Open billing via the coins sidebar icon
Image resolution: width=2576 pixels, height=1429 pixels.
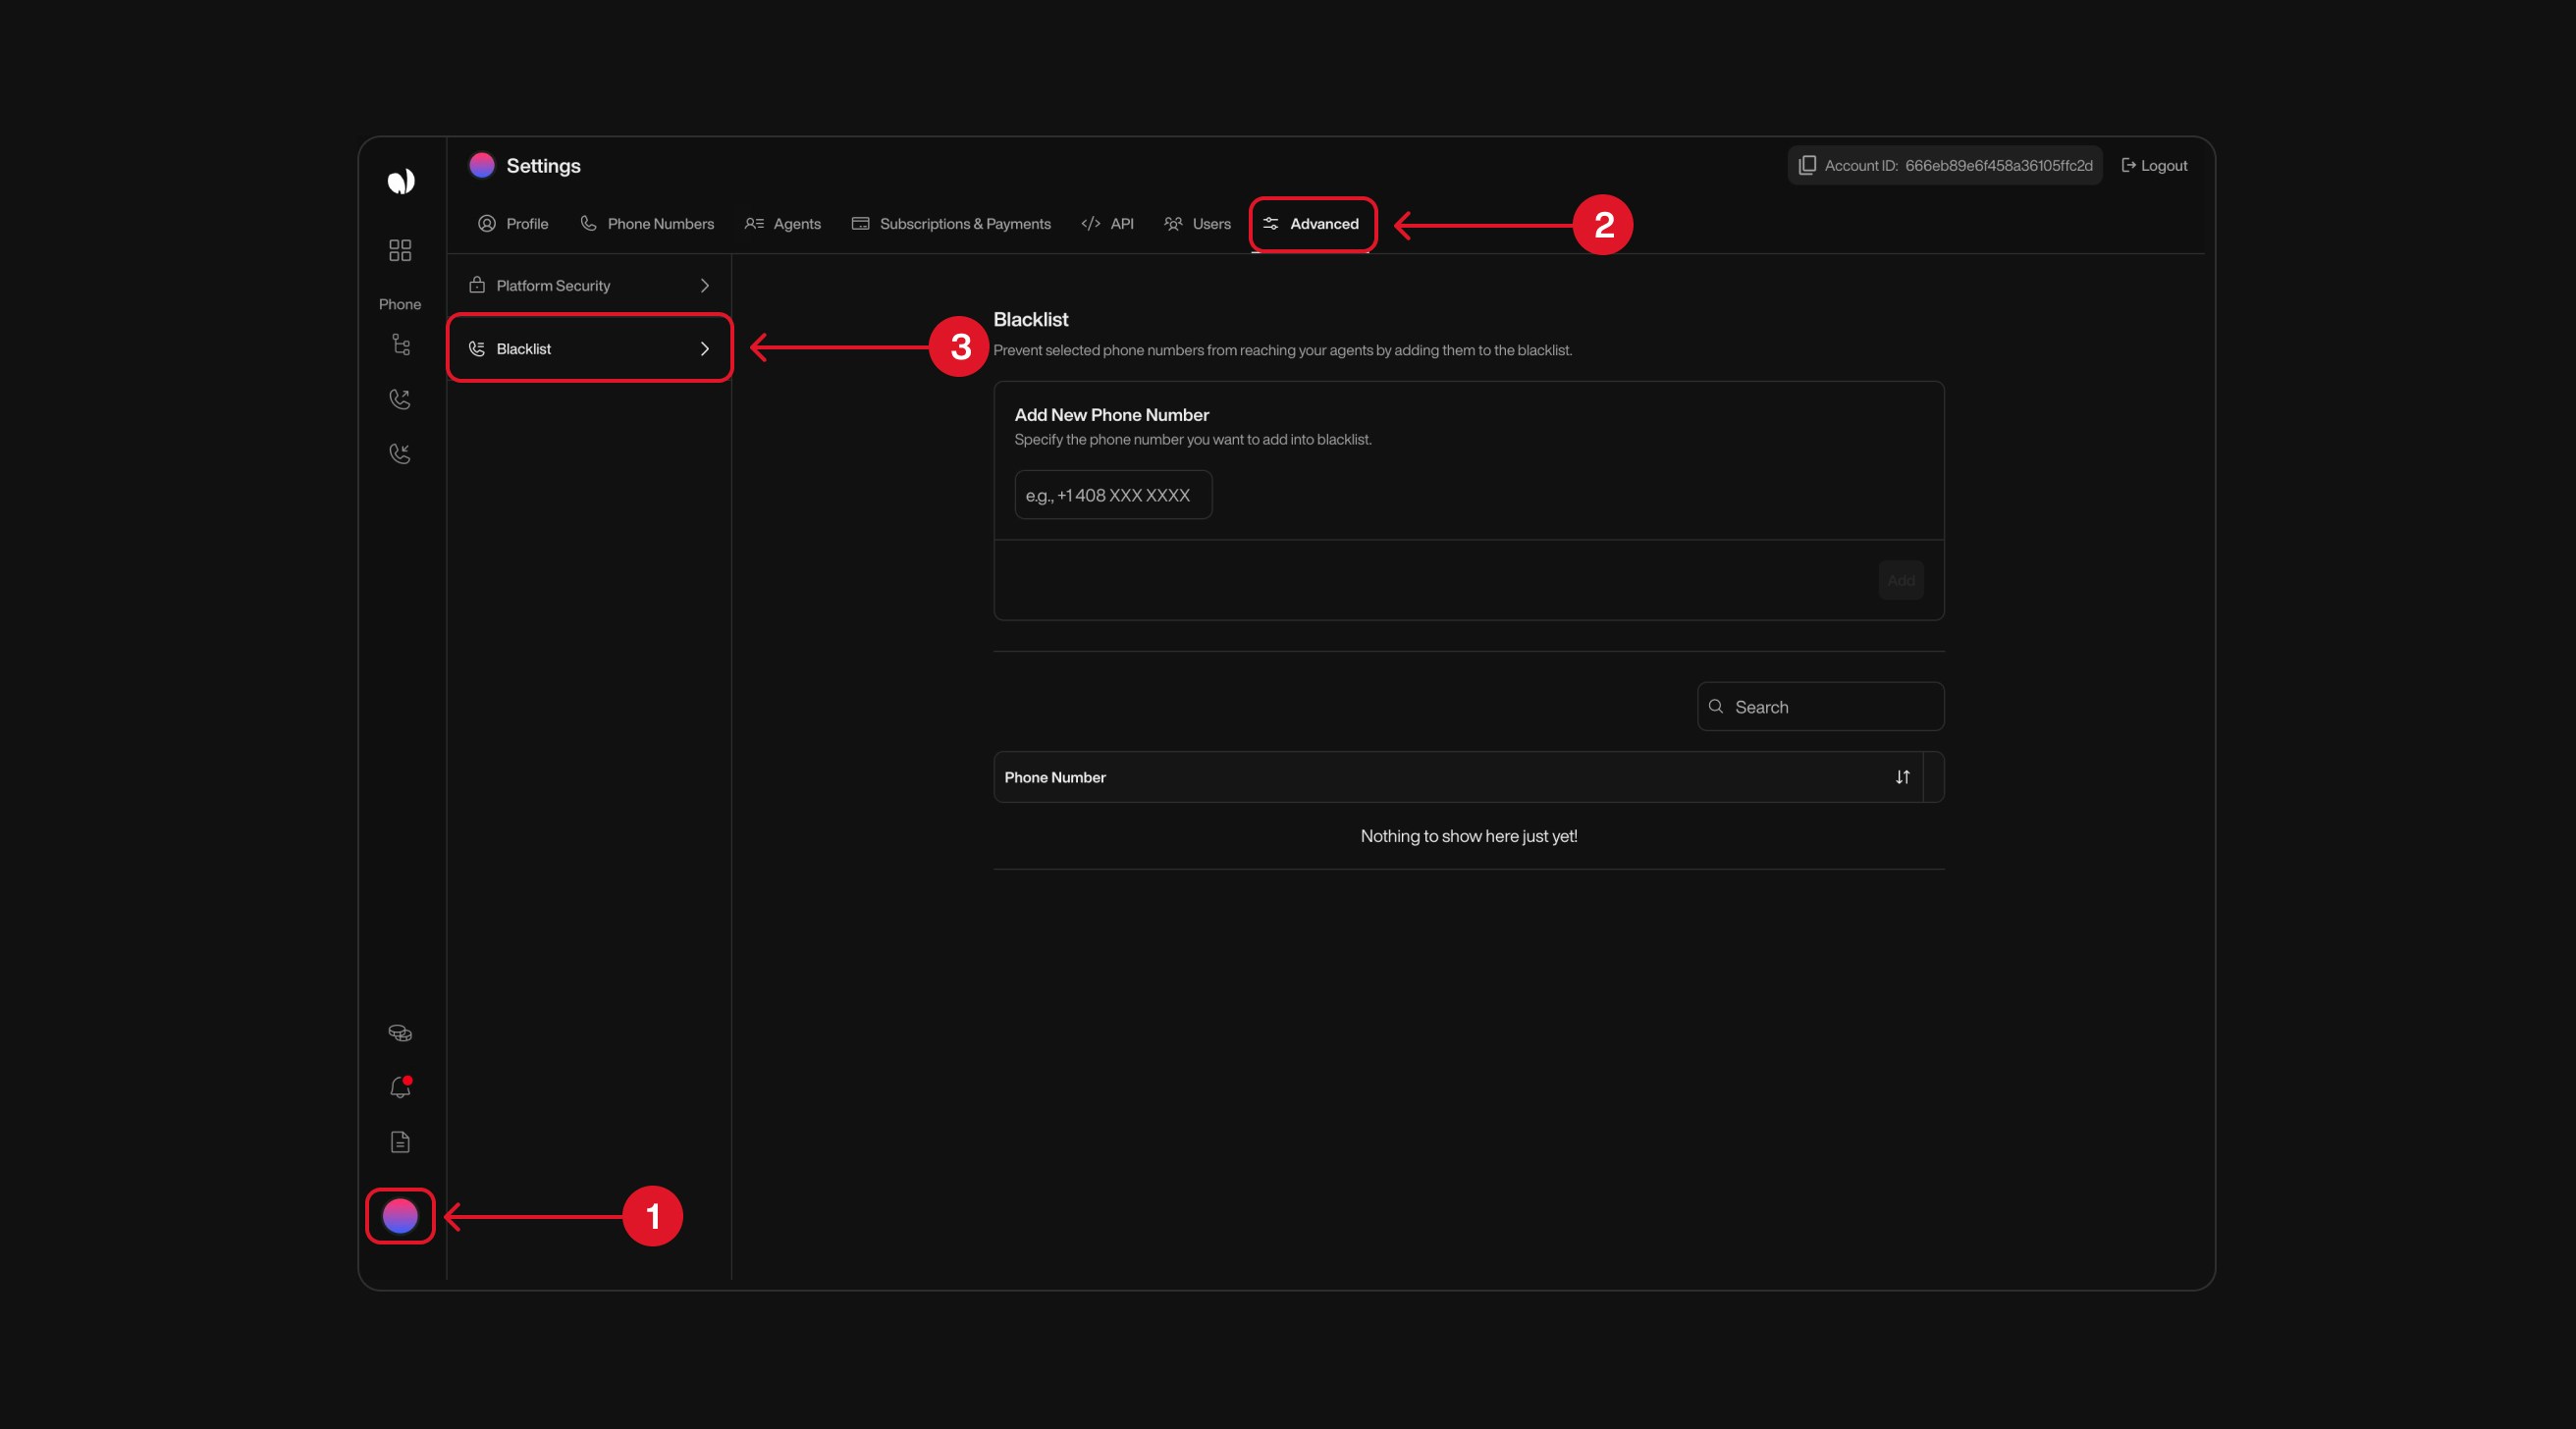pyautogui.click(x=400, y=1032)
